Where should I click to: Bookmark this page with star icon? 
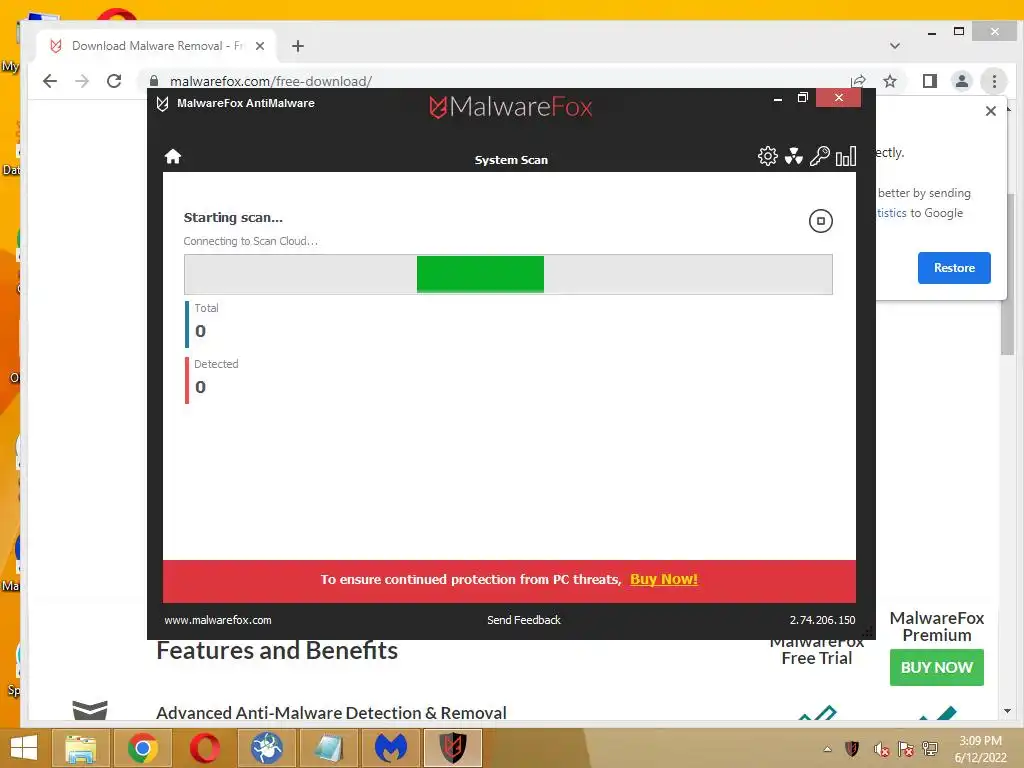pos(889,81)
